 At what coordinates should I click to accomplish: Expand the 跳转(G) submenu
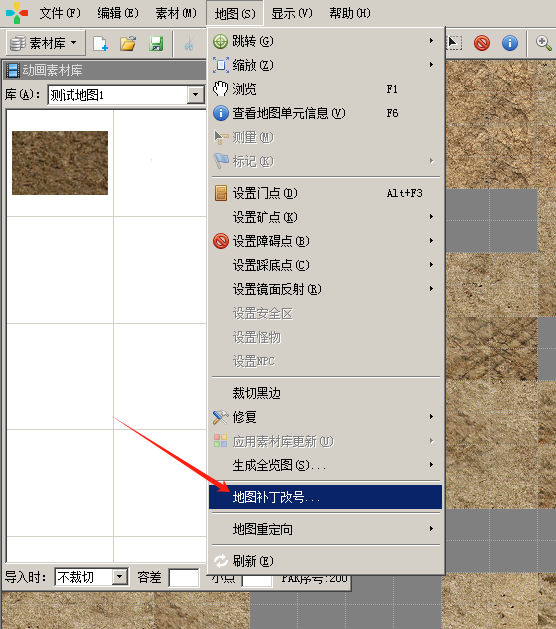(325, 41)
